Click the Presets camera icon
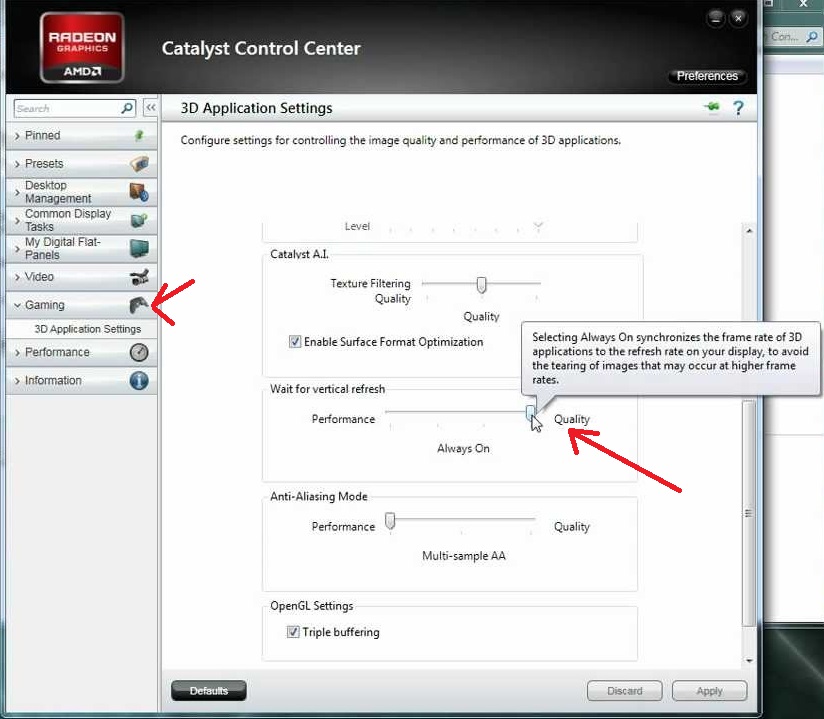This screenshot has height=719, width=824. click(x=139, y=164)
